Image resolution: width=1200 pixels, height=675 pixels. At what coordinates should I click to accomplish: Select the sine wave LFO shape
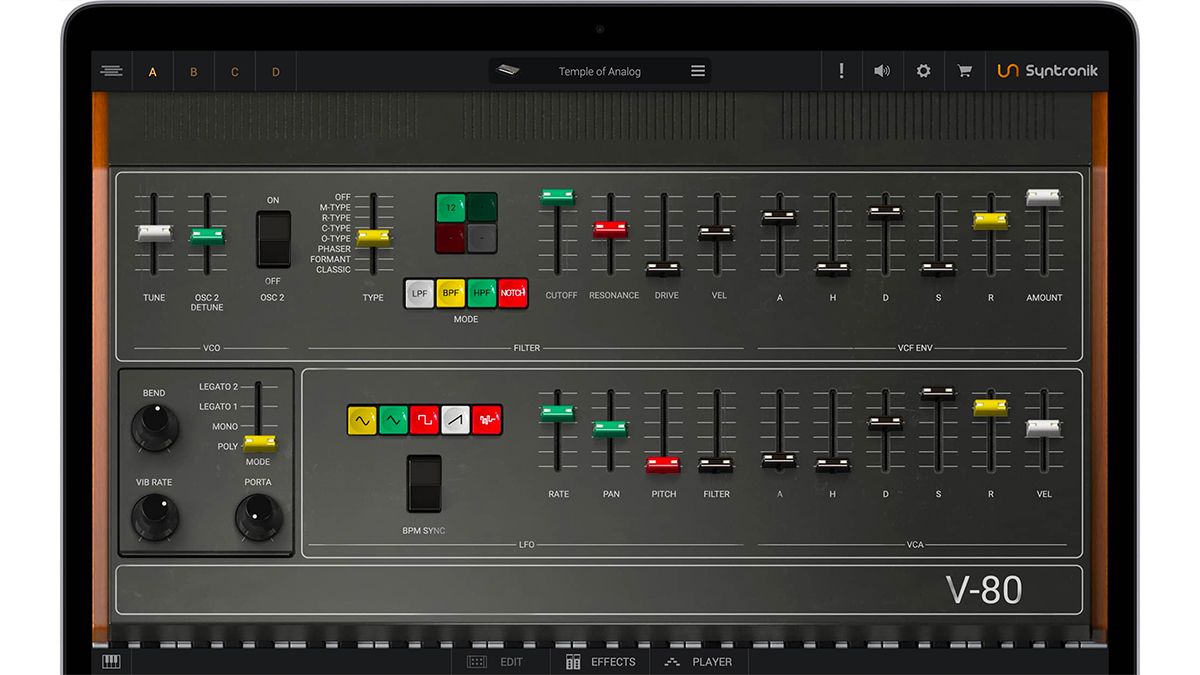pos(363,420)
